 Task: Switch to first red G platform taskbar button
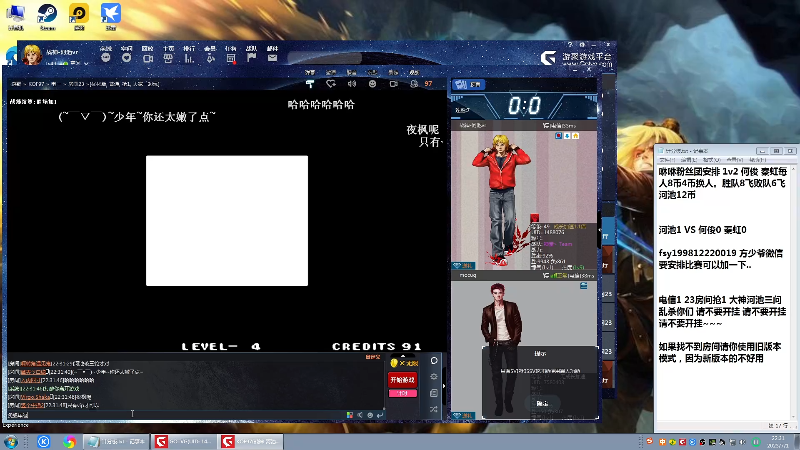coord(184,441)
